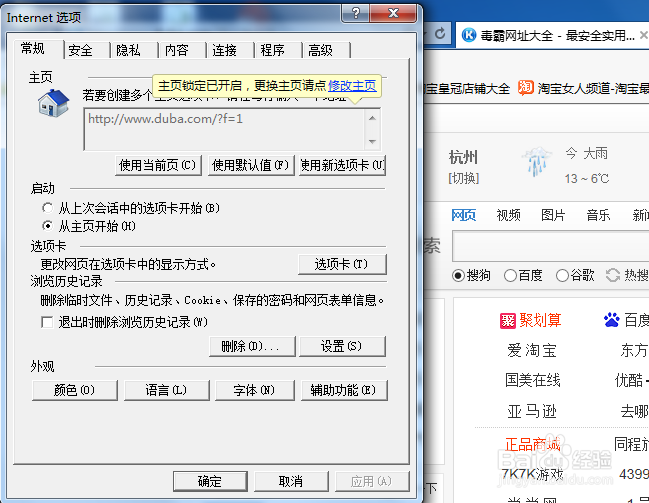
Task: Click 皇冠店铺大全 bookmark link
Action: tap(467, 88)
